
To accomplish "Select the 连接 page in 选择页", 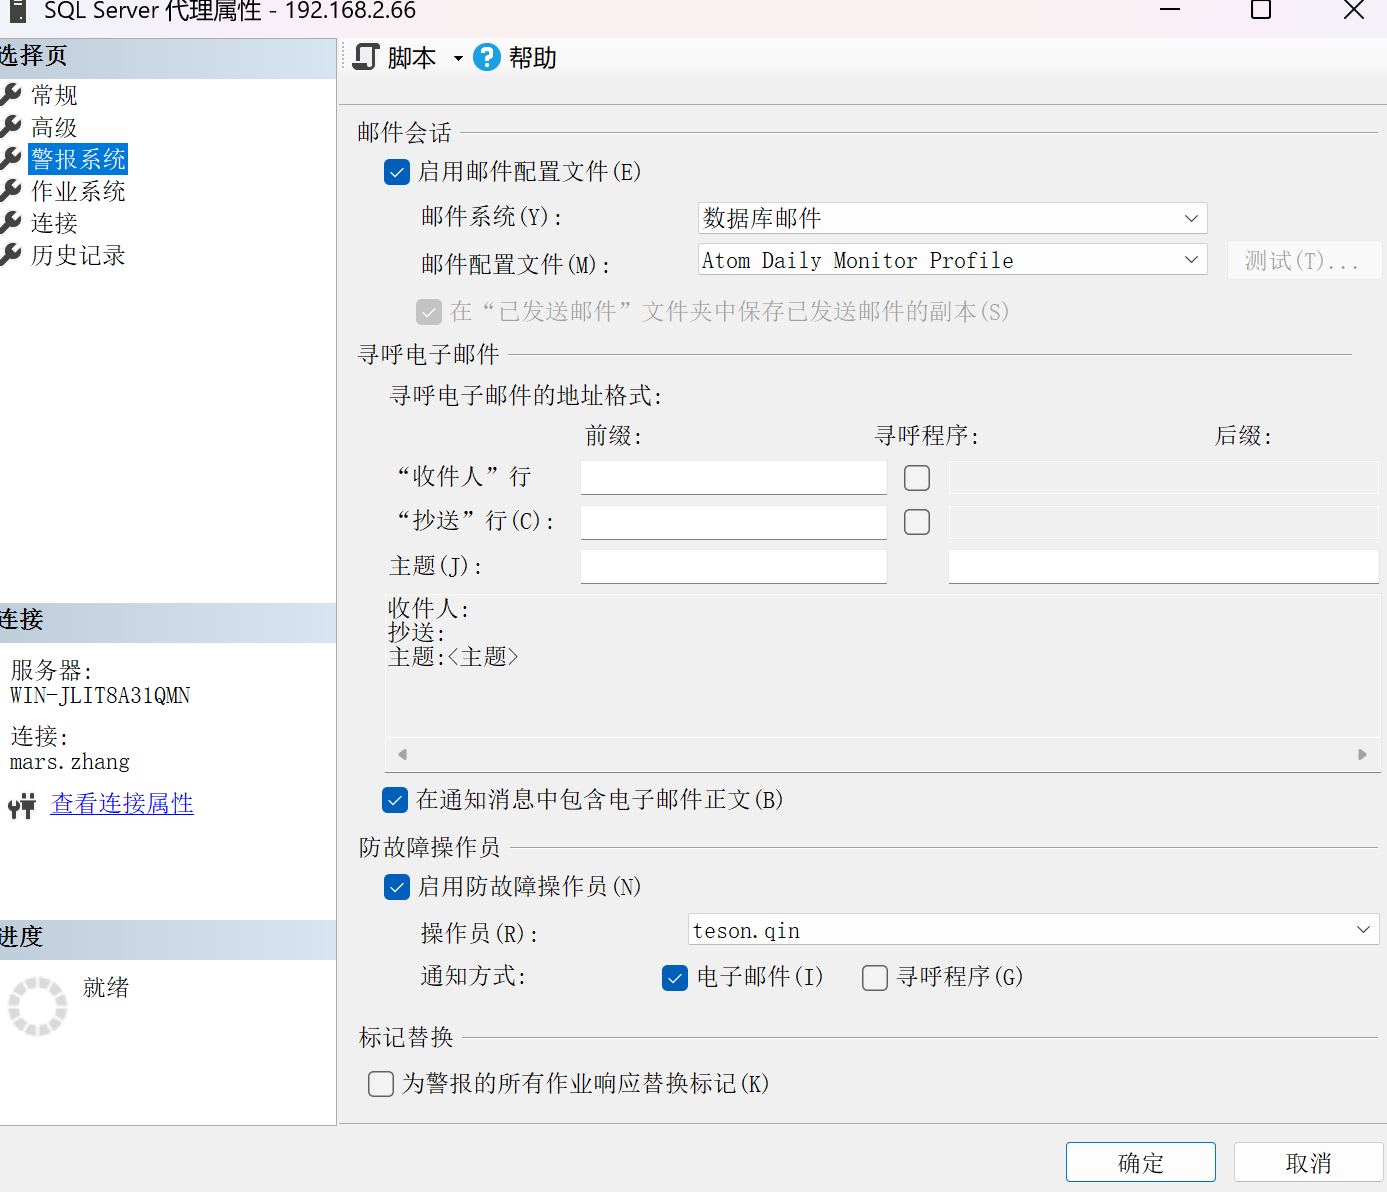I will 54,223.
